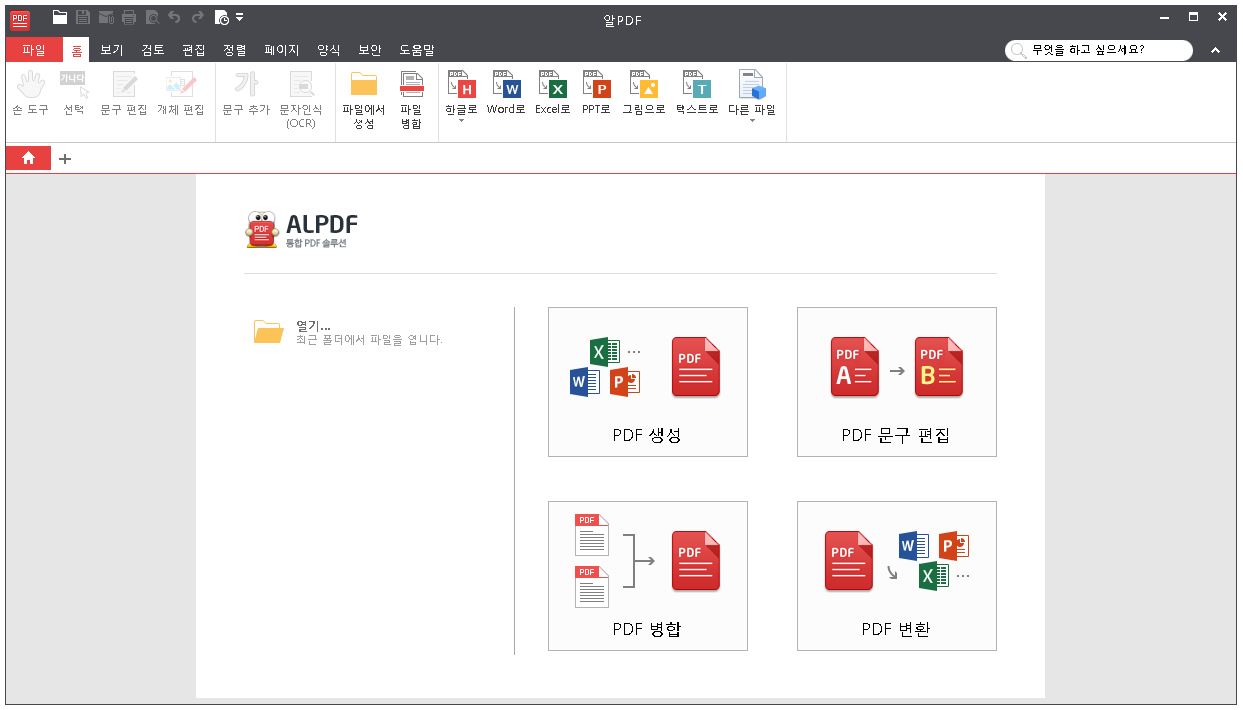Click the undo arrow icon
This screenshot has height=710, width=1243.
(174, 17)
